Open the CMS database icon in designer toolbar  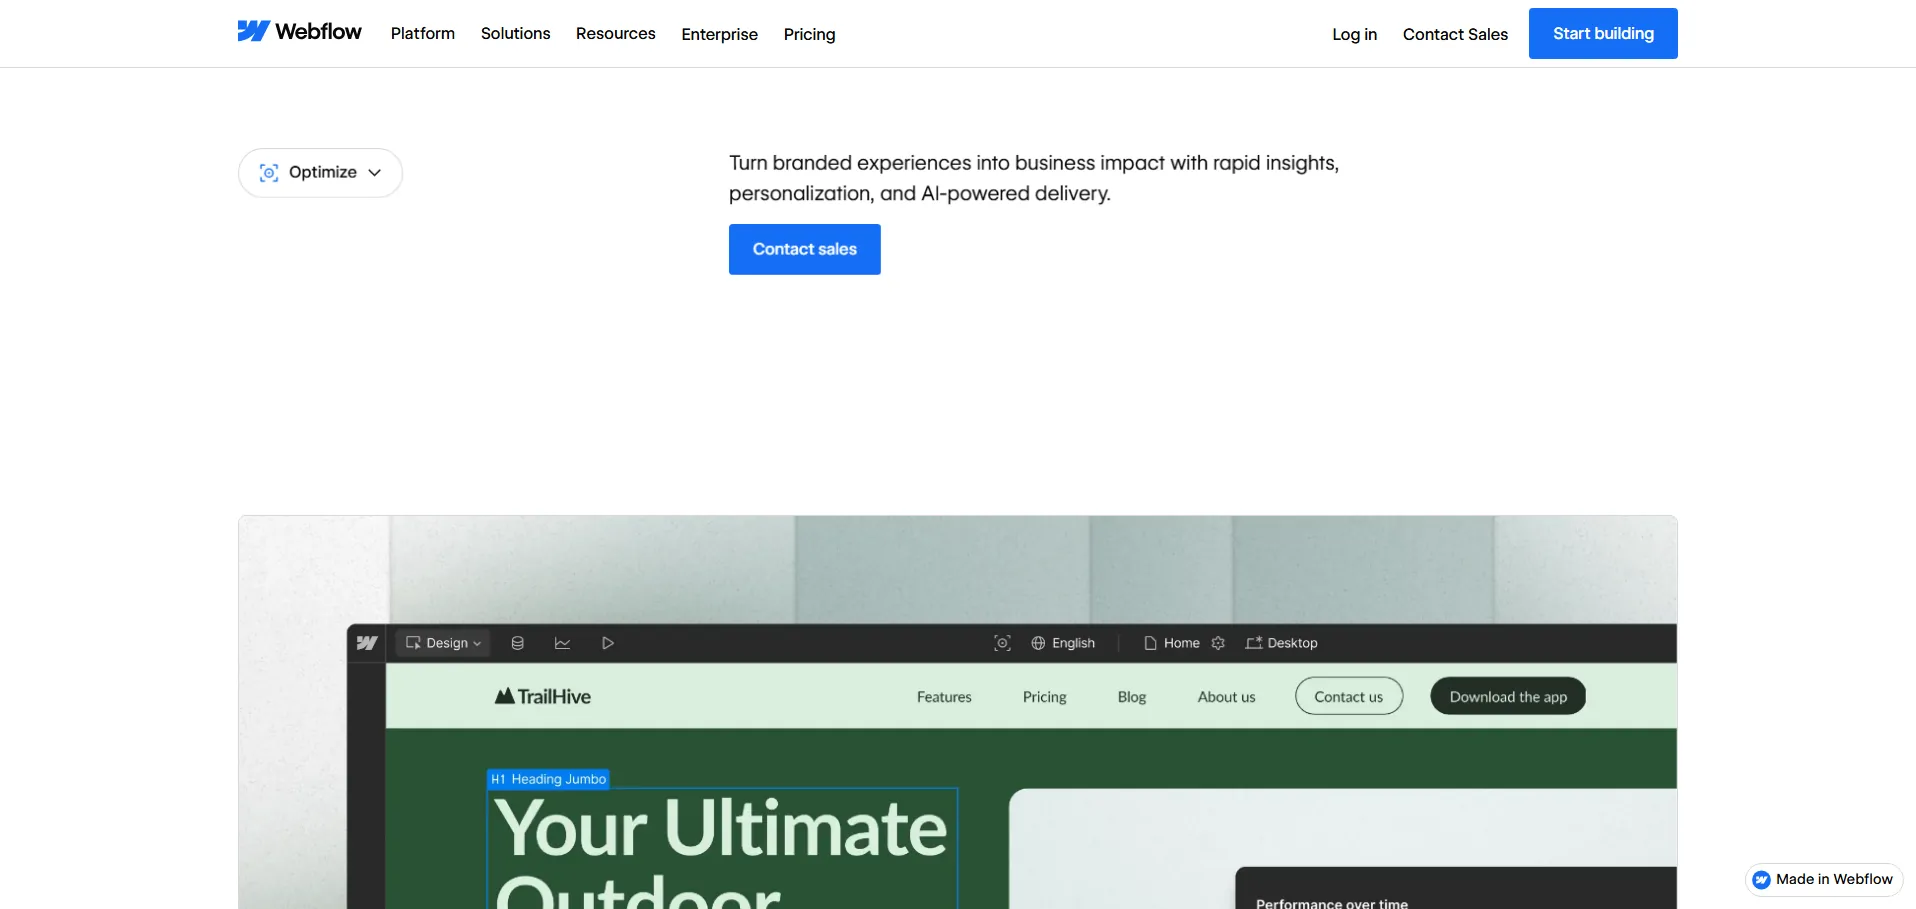(x=517, y=643)
